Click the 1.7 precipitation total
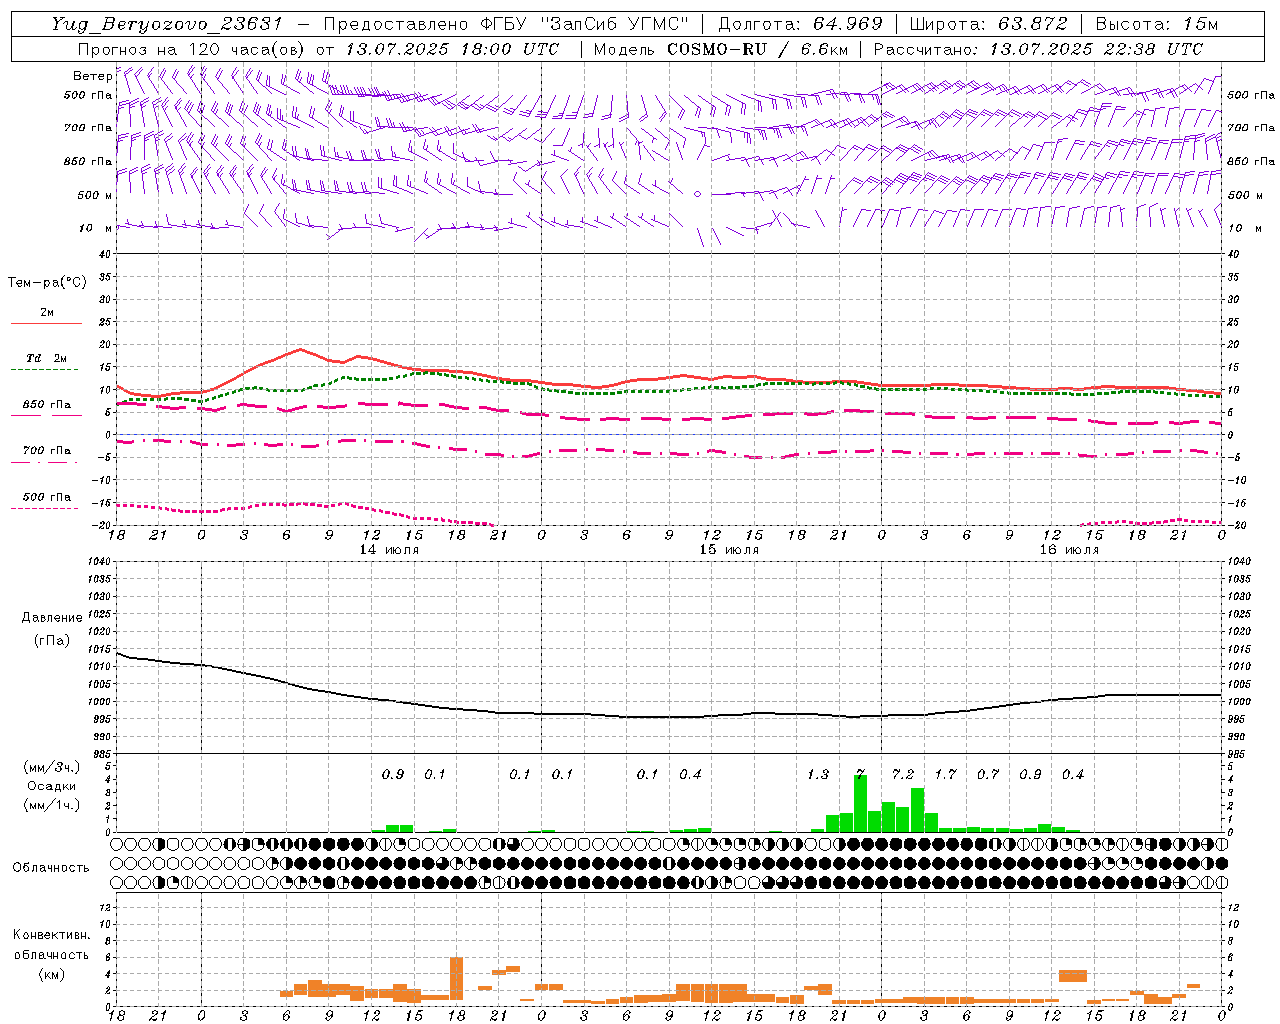 point(945,775)
